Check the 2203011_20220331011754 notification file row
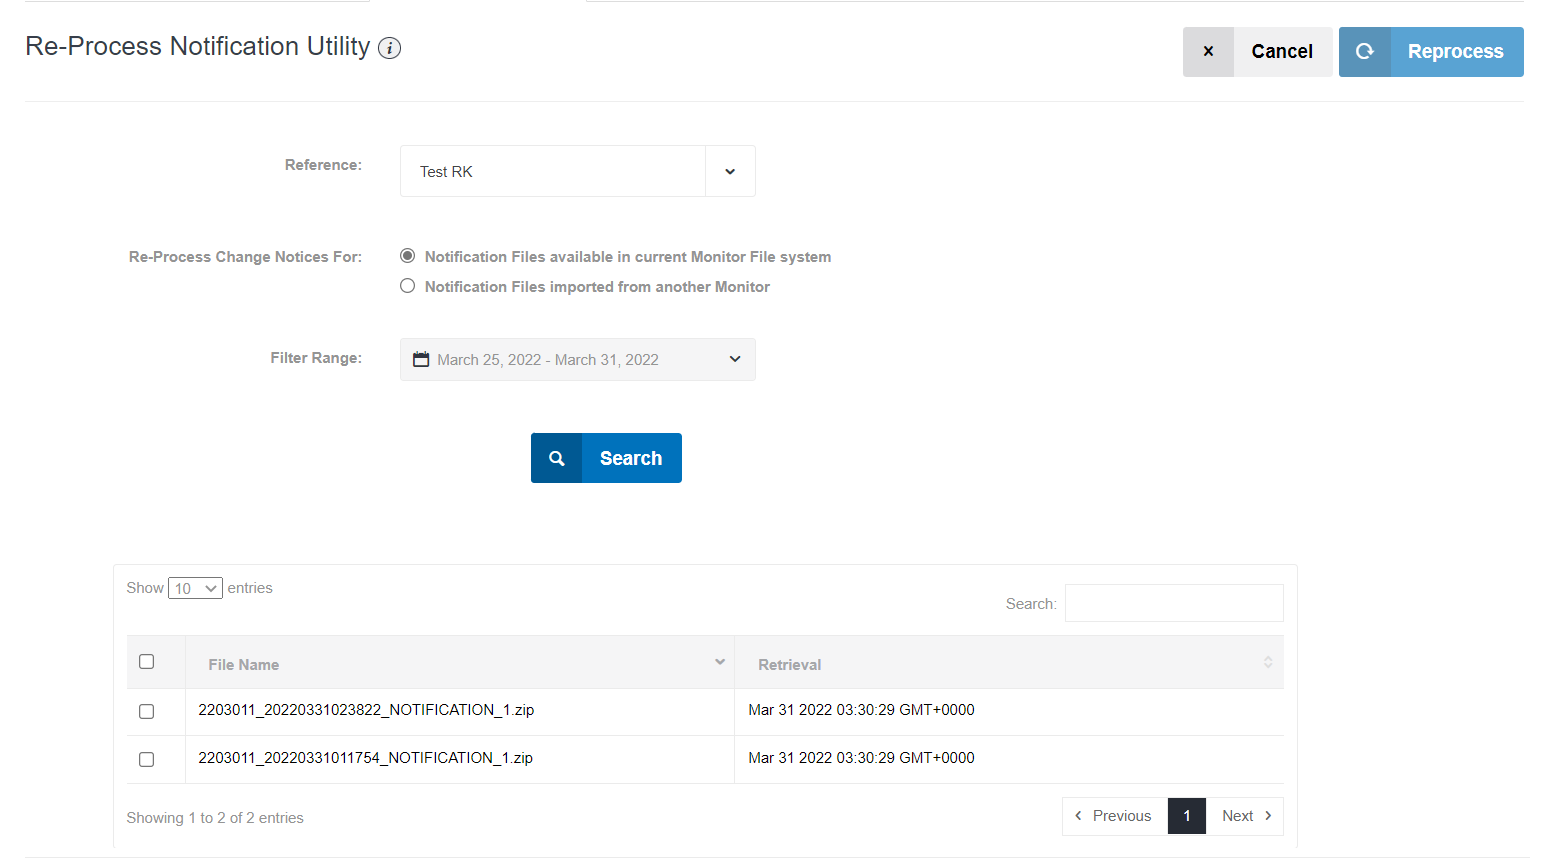This screenshot has width=1547, height=858. click(146, 759)
